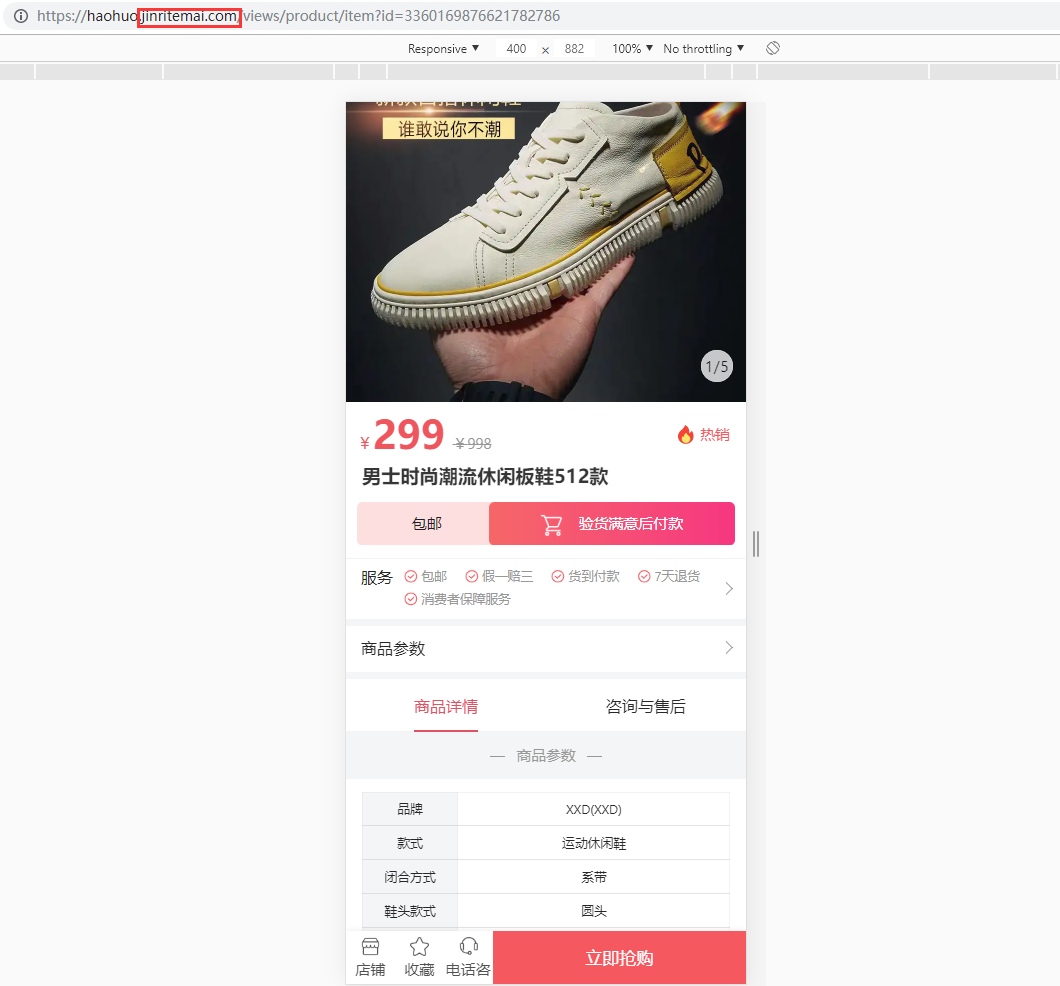Click the viewport width field showing 400

[516, 49]
